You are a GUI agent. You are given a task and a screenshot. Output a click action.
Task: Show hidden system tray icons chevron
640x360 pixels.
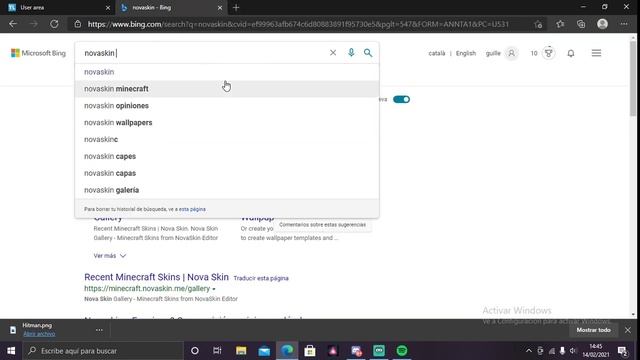[x=529, y=351]
